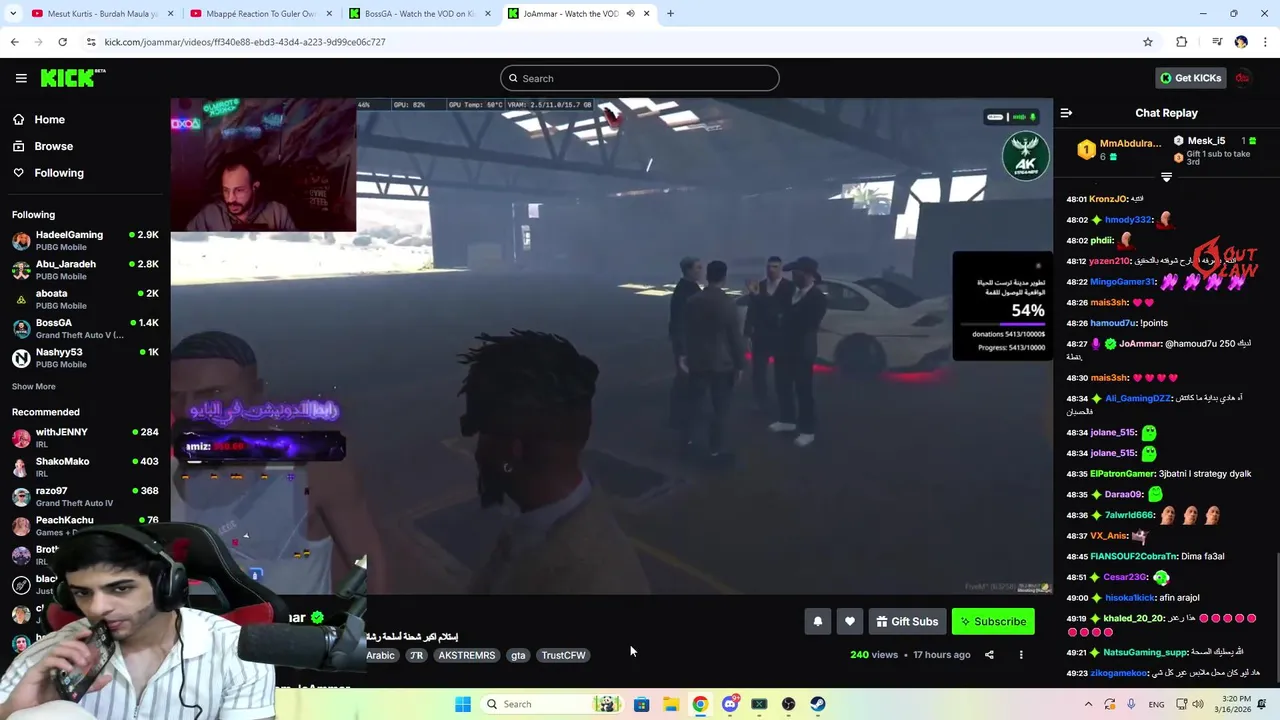Viewport: 1280px width, 720px height.
Task: View site information icon
Action: click(91, 42)
